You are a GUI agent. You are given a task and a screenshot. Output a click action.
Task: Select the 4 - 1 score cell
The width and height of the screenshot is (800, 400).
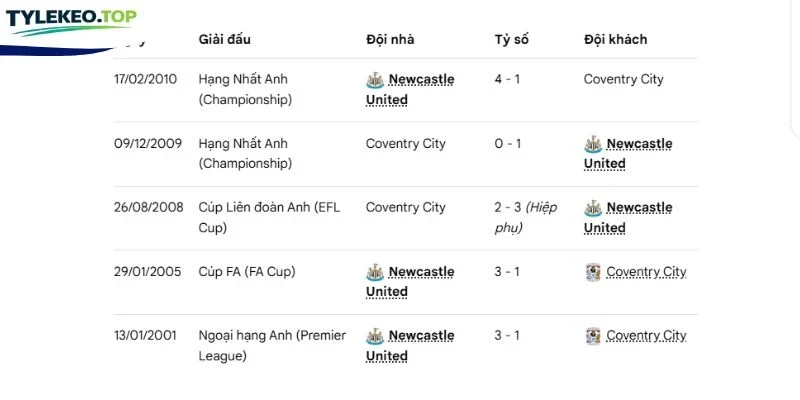[507, 80]
